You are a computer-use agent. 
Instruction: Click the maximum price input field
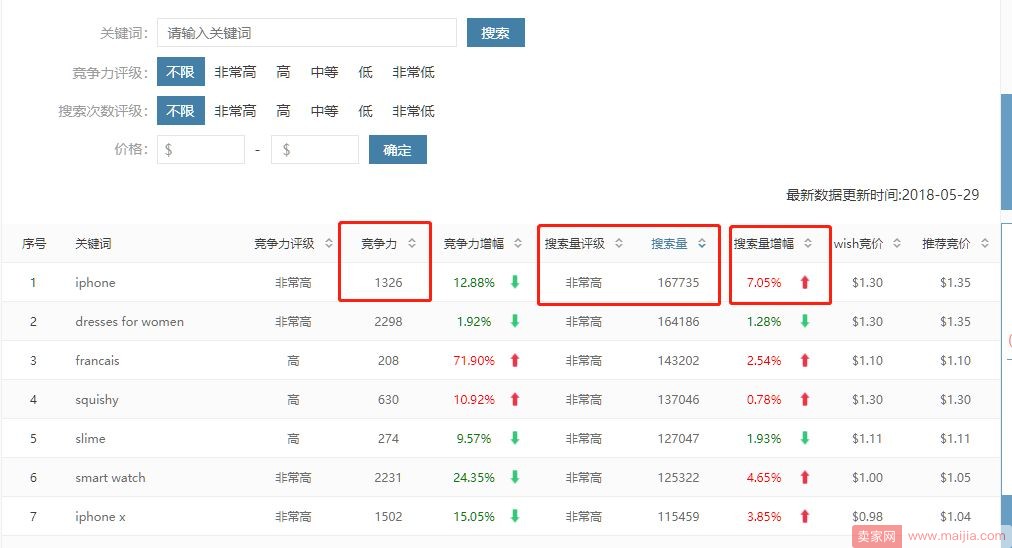[x=315, y=150]
